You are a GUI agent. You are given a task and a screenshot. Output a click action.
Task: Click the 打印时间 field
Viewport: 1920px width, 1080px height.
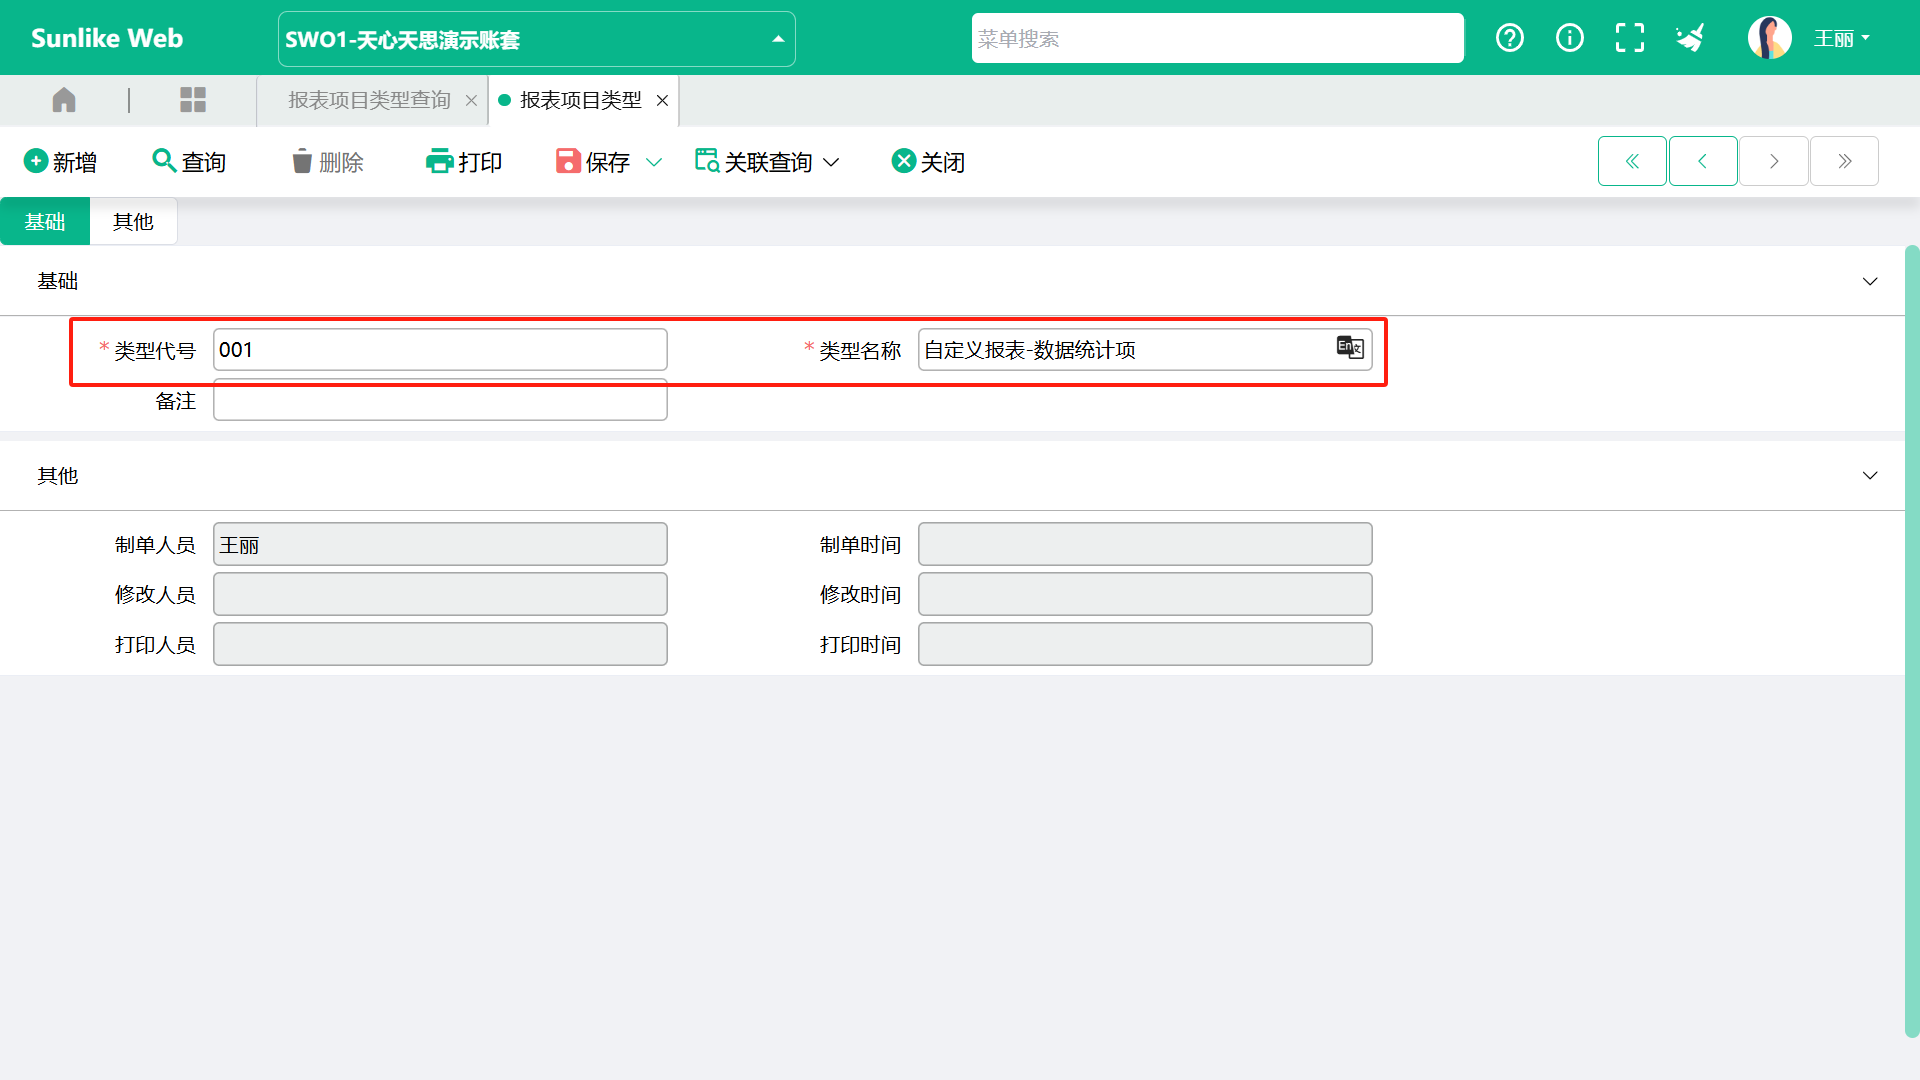1145,644
